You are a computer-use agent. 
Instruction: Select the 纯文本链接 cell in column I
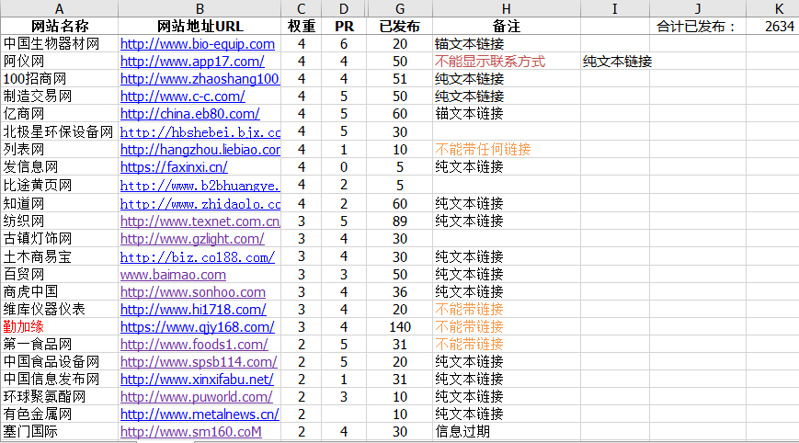tap(615, 61)
